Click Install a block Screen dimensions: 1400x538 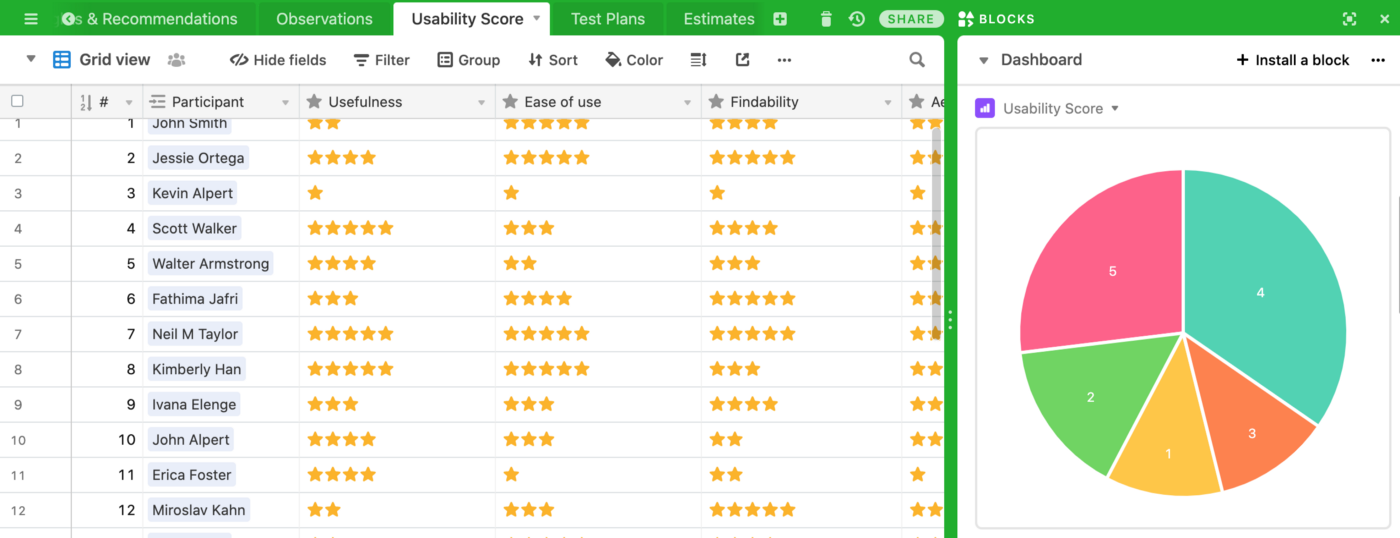coord(1293,60)
